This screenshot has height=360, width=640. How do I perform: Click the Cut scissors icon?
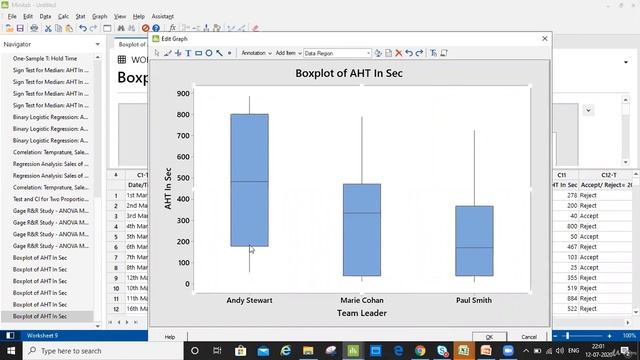click(x=48, y=28)
